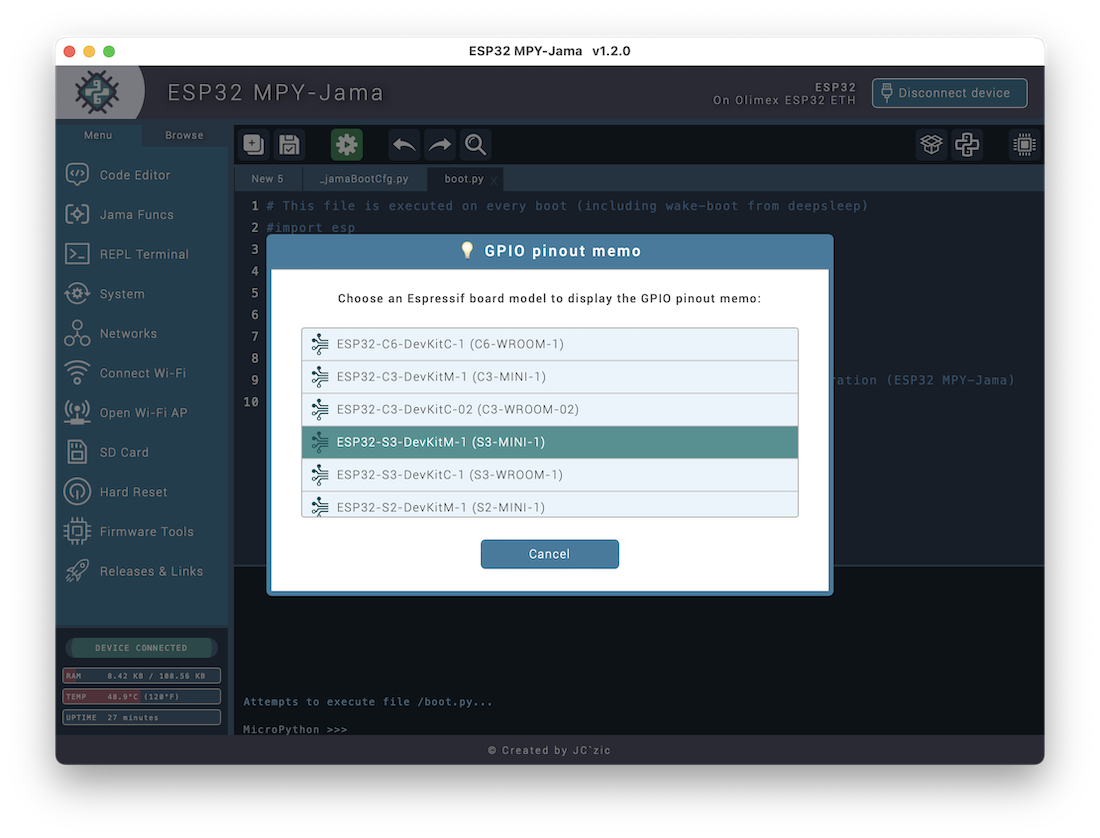
Task: Choose ESP32-C6-DevKitC-1 (C6-WROOM-1) board
Action: 549,344
